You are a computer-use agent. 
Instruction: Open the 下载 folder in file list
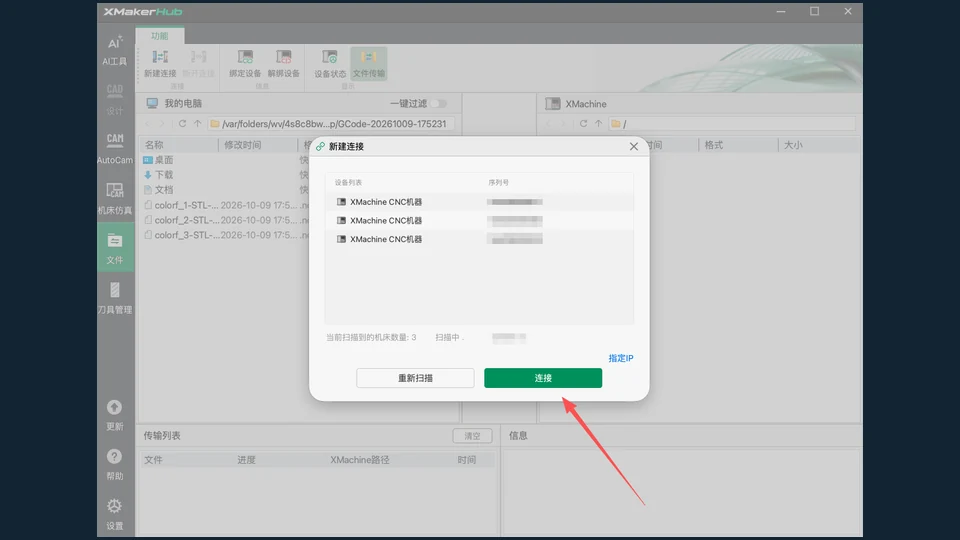[158, 174]
